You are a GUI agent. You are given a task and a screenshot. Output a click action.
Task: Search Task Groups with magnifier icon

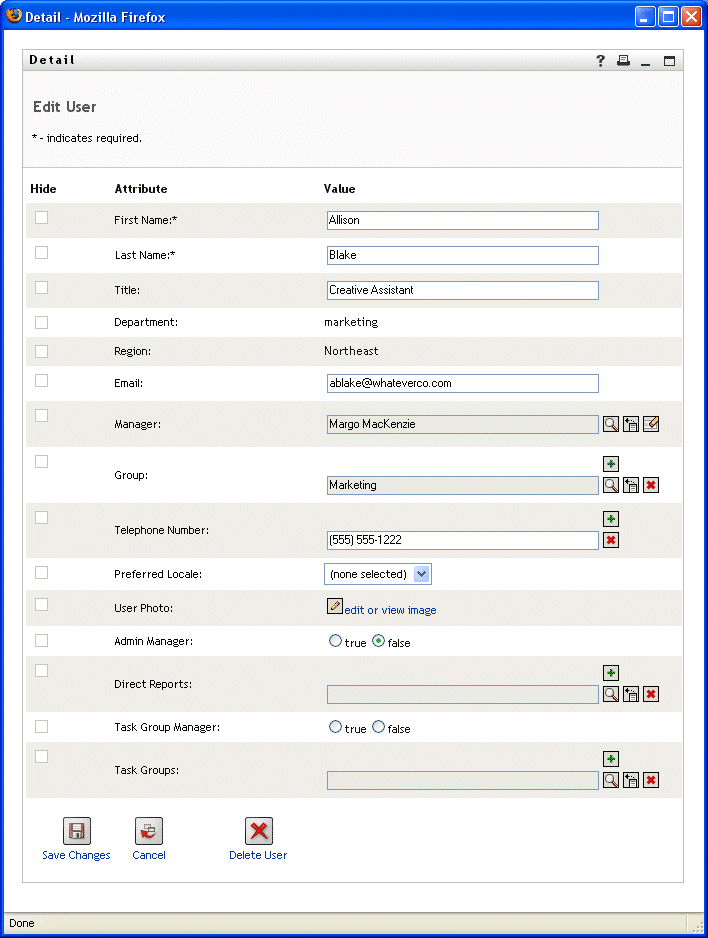pyautogui.click(x=610, y=780)
